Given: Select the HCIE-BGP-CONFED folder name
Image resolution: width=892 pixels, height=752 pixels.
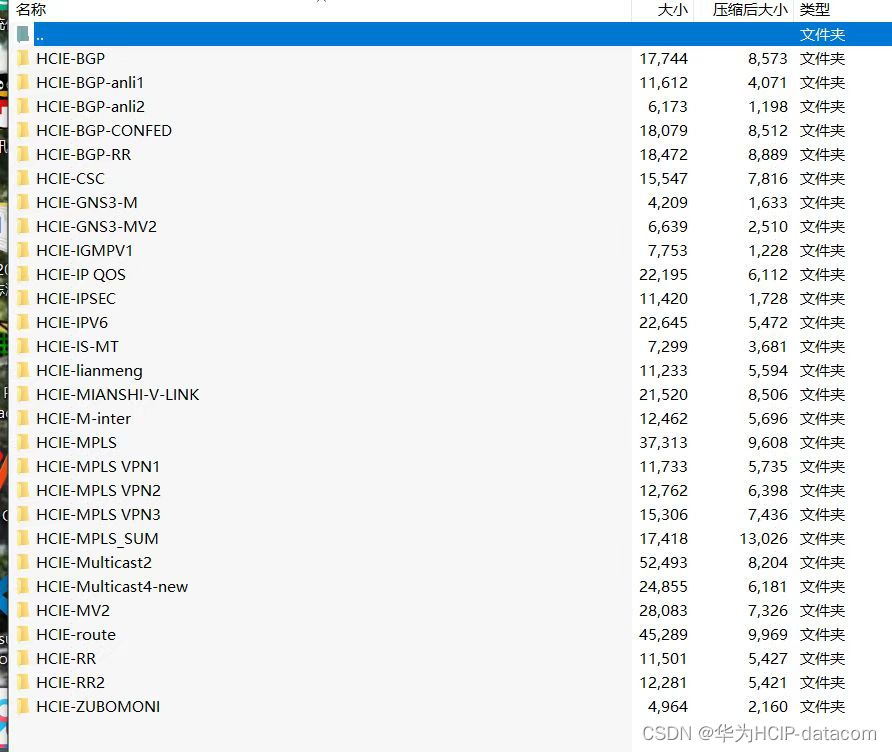Looking at the screenshot, I should pyautogui.click(x=104, y=130).
